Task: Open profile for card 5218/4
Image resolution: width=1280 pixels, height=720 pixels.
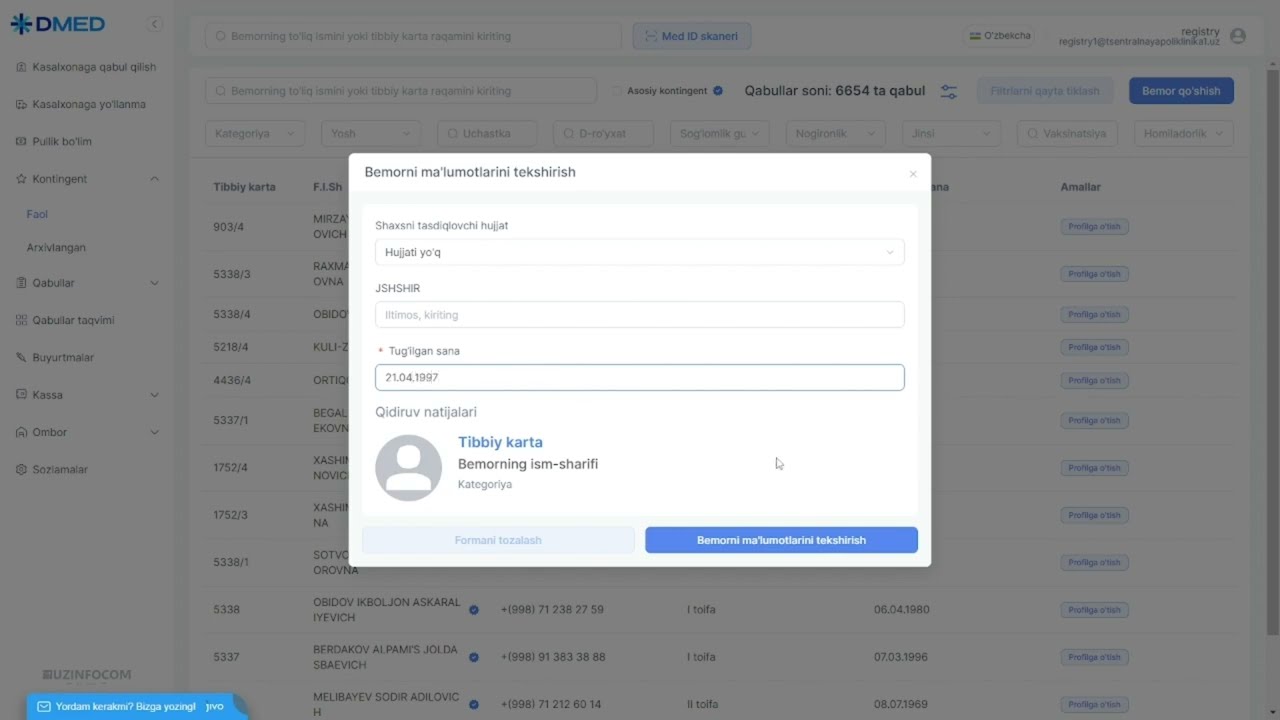Action: click(x=1095, y=347)
